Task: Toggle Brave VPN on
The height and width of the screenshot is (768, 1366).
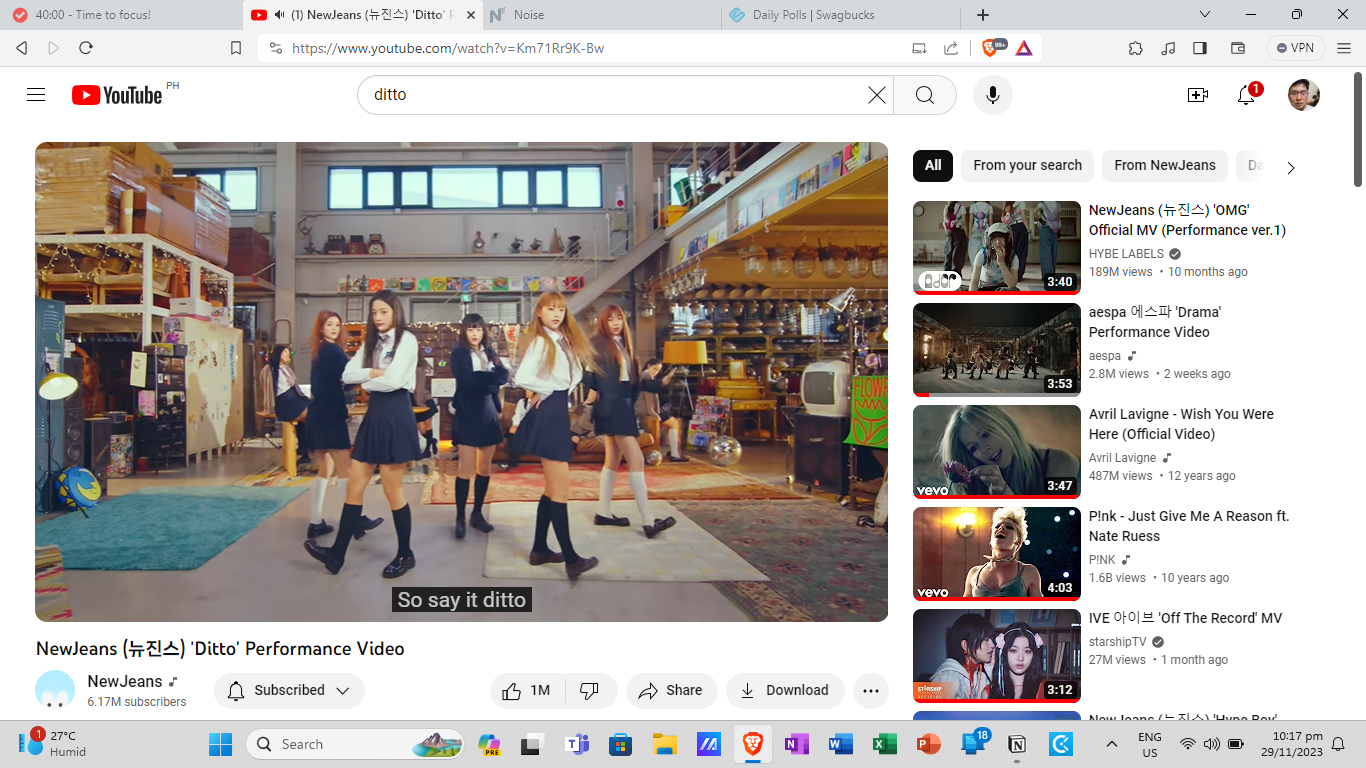Action: (x=1296, y=48)
